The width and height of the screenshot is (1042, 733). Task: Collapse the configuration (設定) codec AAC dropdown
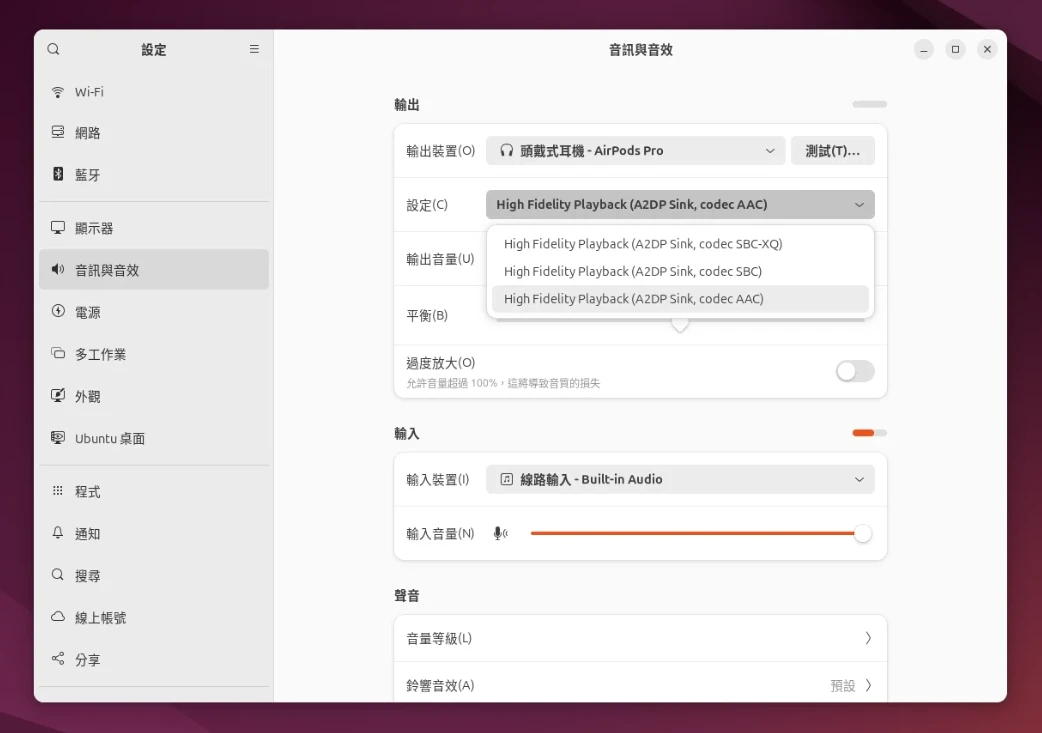point(680,205)
